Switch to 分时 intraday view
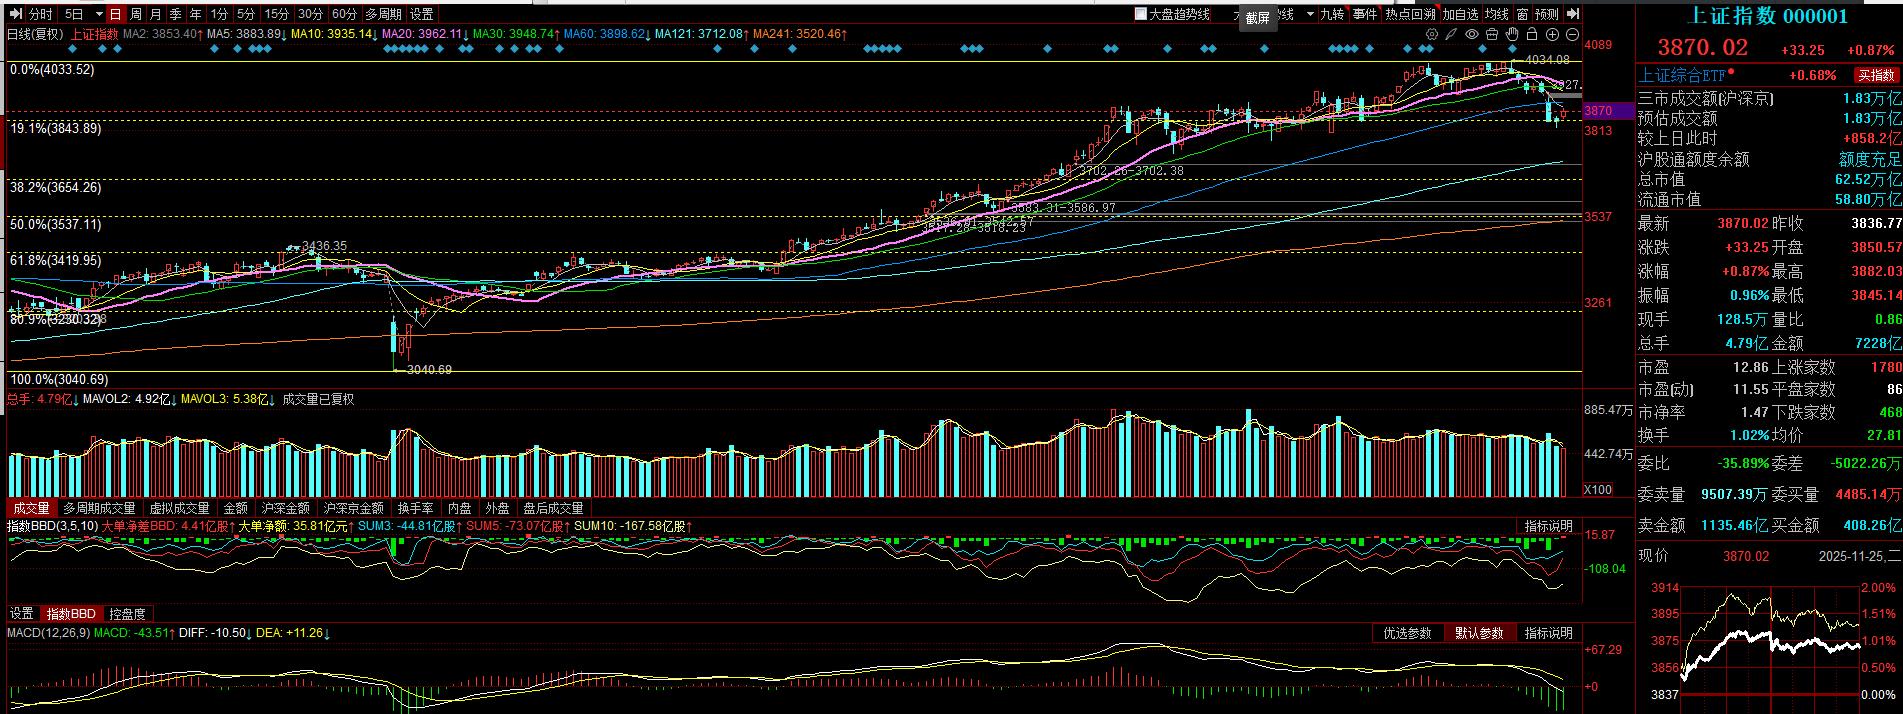This screenshot has width=1903, height=714. [41, 14]
